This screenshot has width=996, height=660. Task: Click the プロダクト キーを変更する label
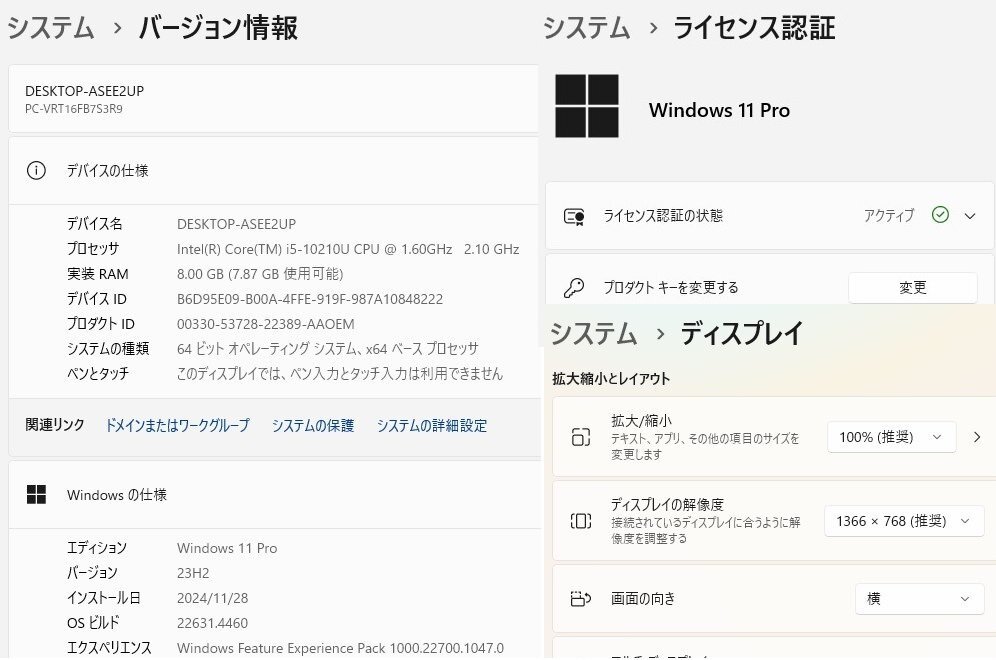[671, 288]
